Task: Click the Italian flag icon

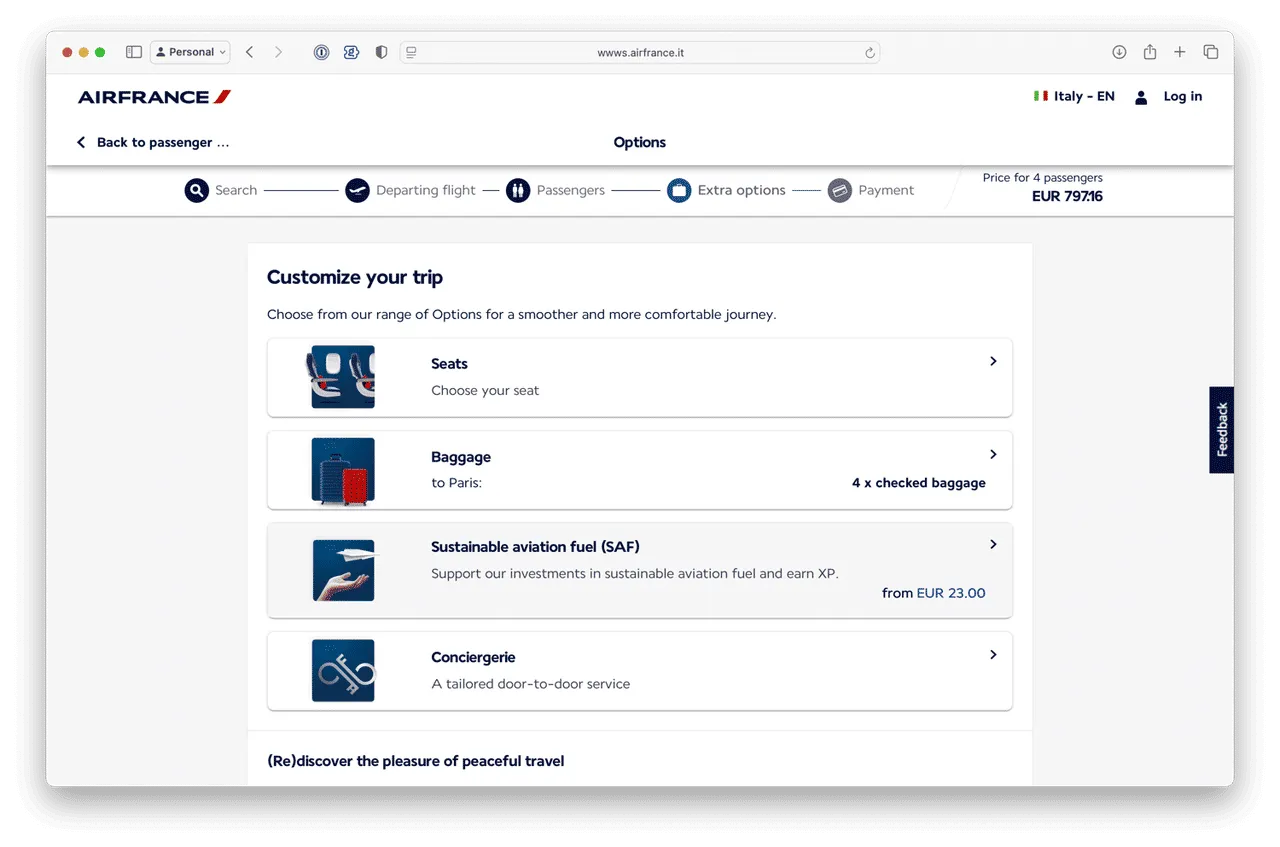Action: point(1041,96)
